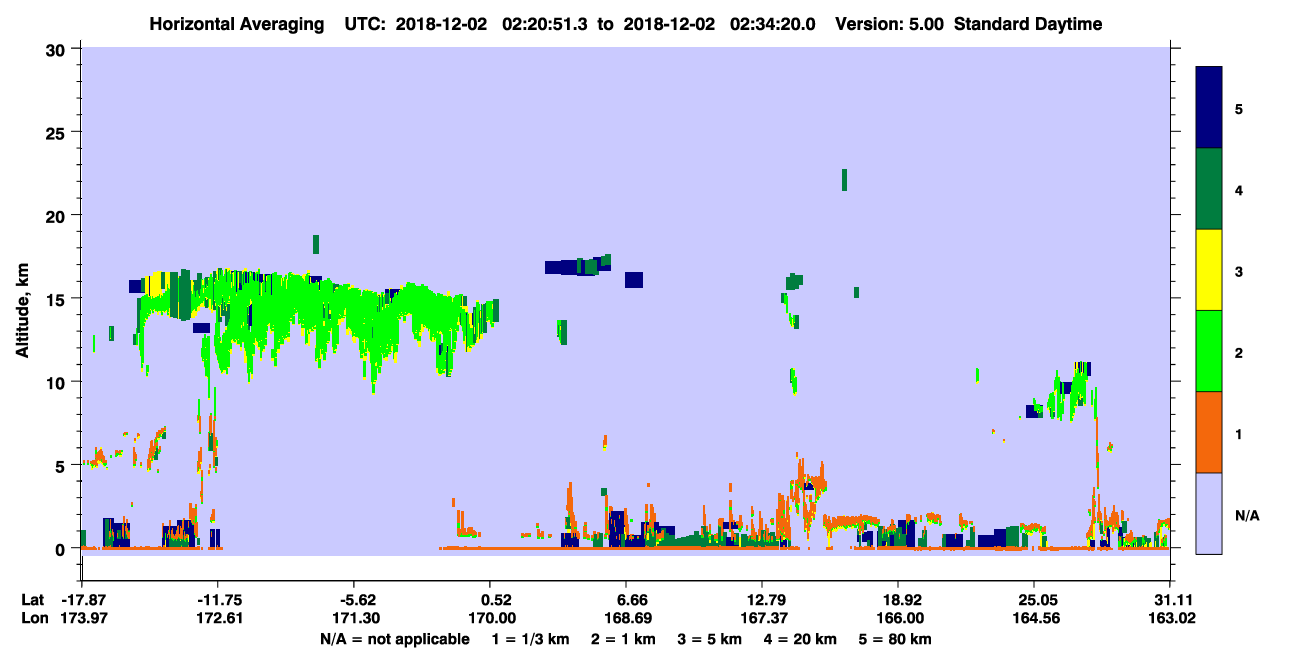This screenshot has width=1300, height=667.
Task: Click 'N/A = not applicable' legend note
Action: point(394,639)
